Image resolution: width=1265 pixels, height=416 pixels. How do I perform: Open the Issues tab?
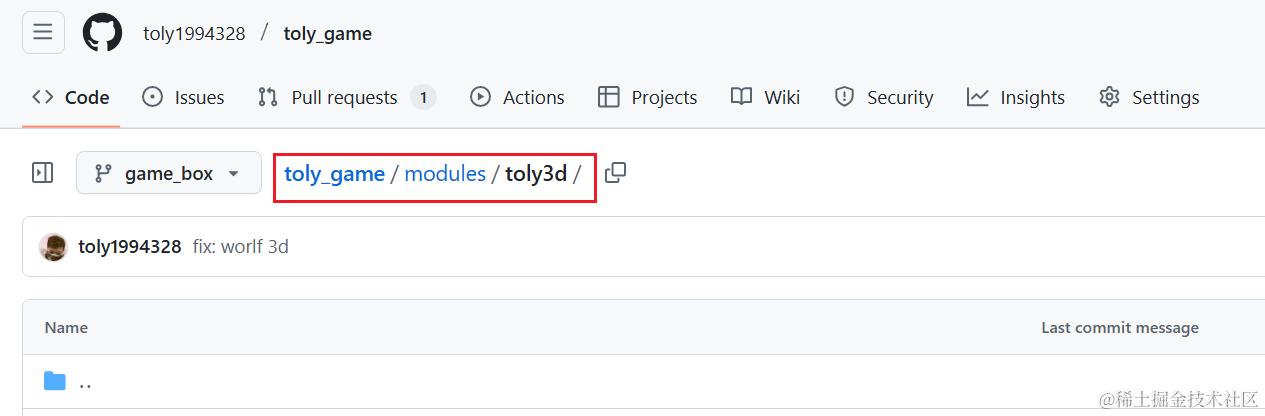[183, 97]
